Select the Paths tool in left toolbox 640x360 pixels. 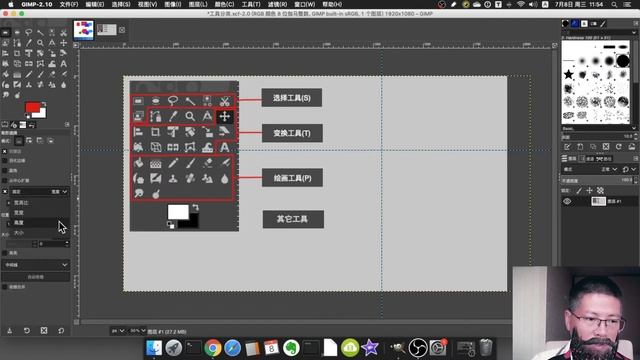click(17, 43)
